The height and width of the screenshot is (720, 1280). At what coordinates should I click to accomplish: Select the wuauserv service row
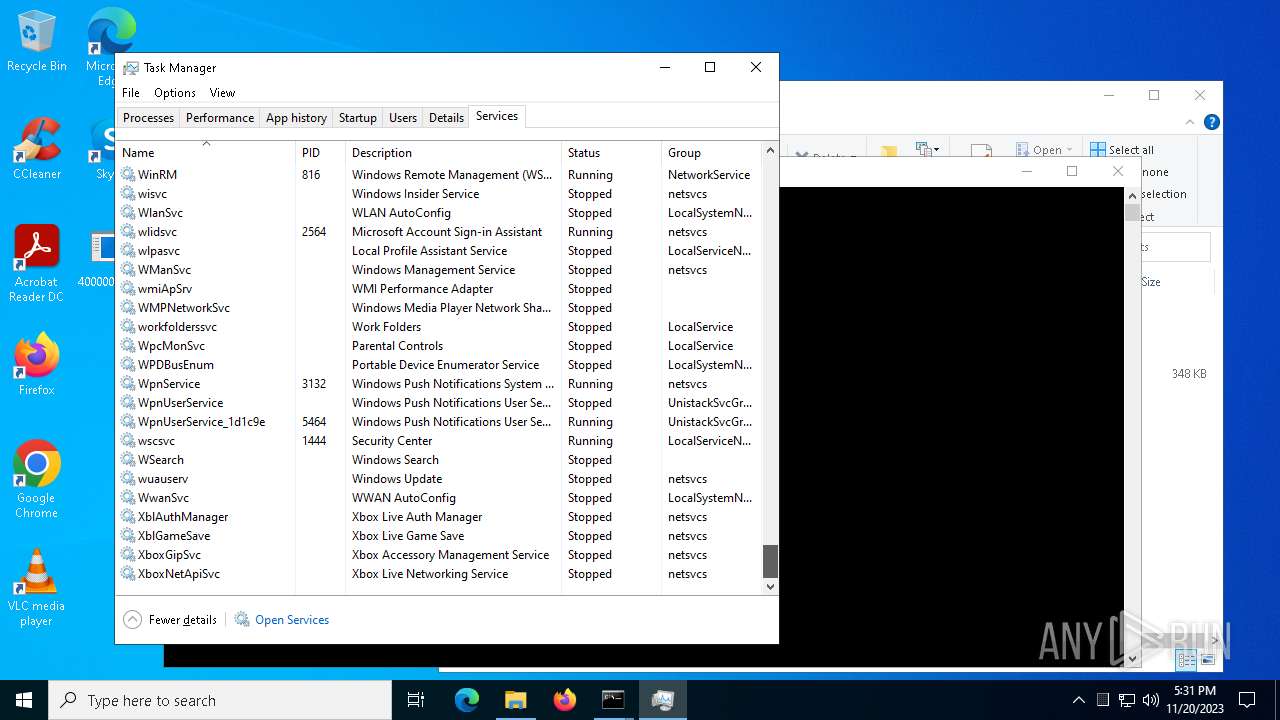click(439, 479)
